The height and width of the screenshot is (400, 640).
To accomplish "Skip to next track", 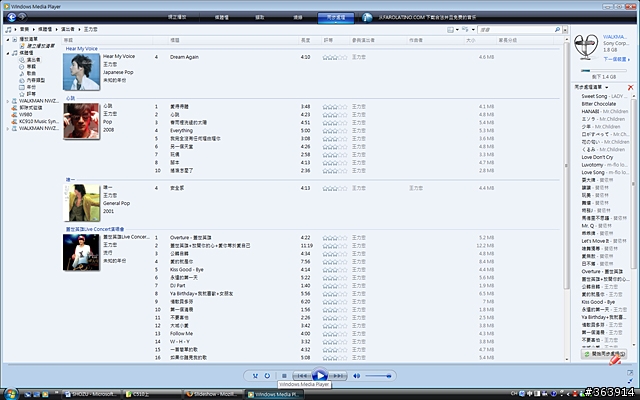I will (338, 376).
